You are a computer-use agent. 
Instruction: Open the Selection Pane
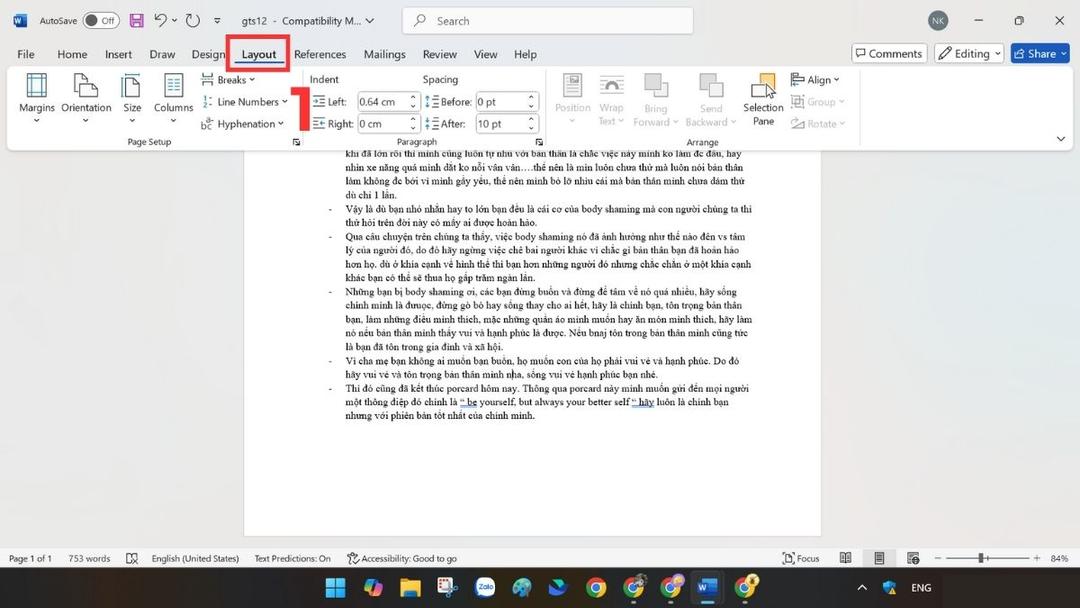[763, 97]
